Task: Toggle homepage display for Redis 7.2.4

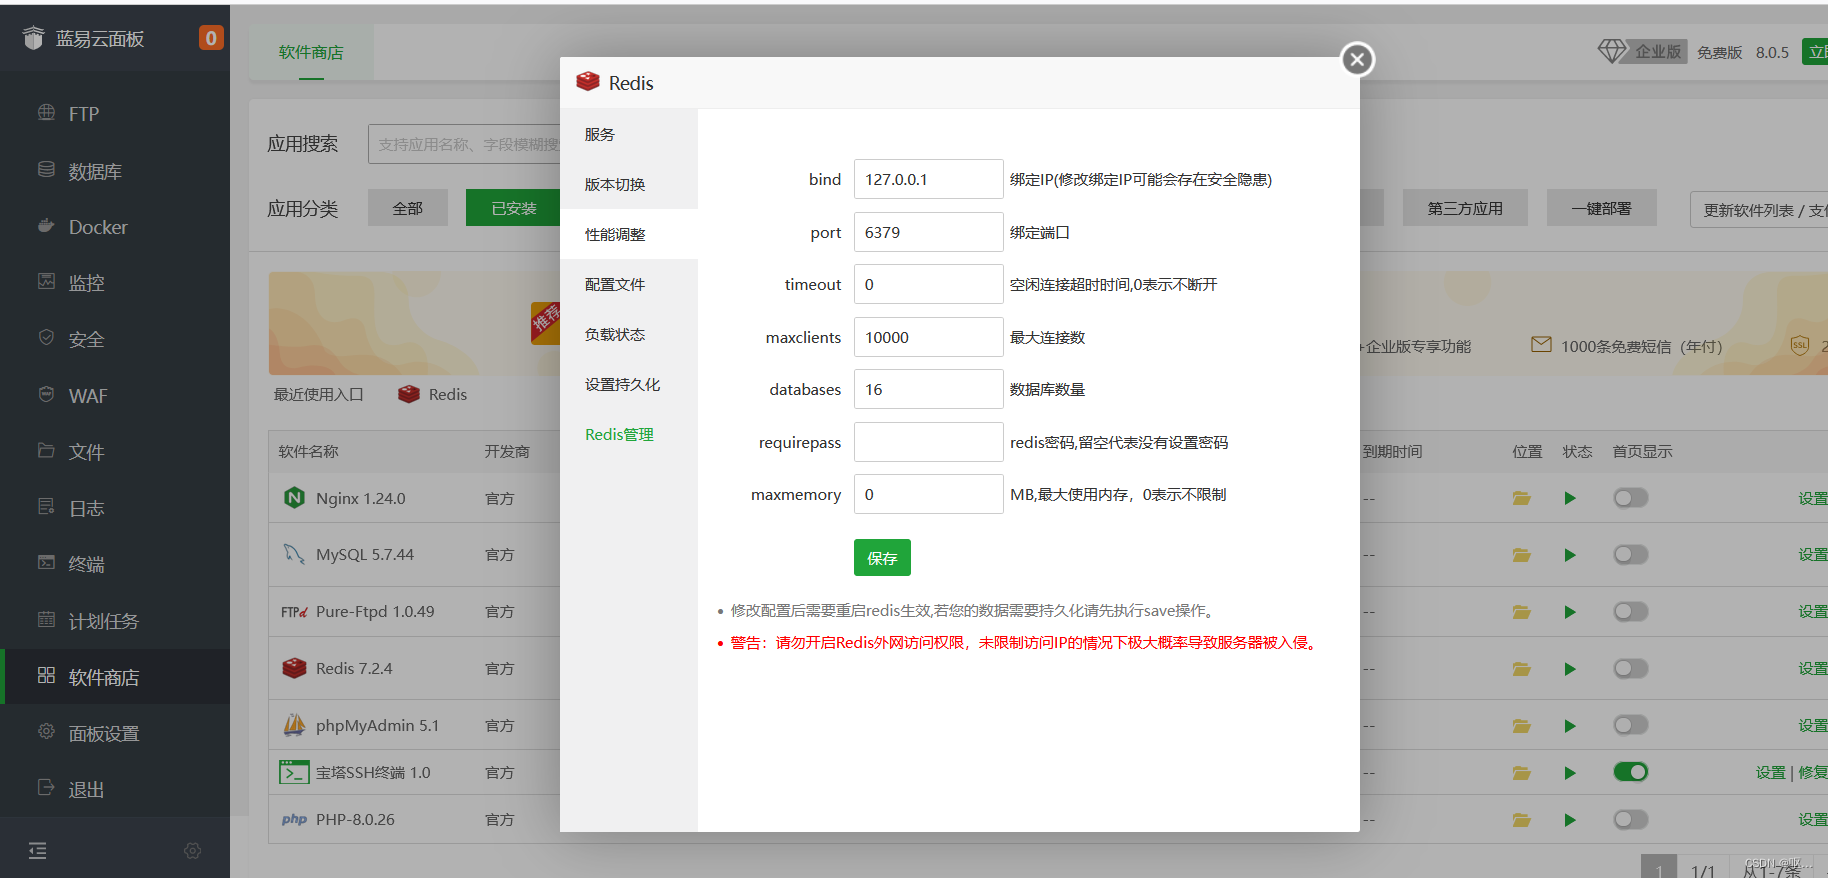Action: [x=1630, y=668]
